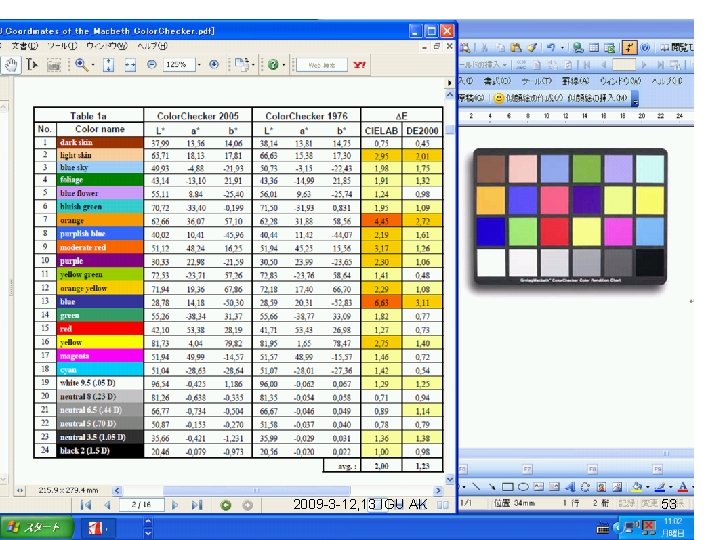Click the magenta color name cell in table

coord(100,356)
